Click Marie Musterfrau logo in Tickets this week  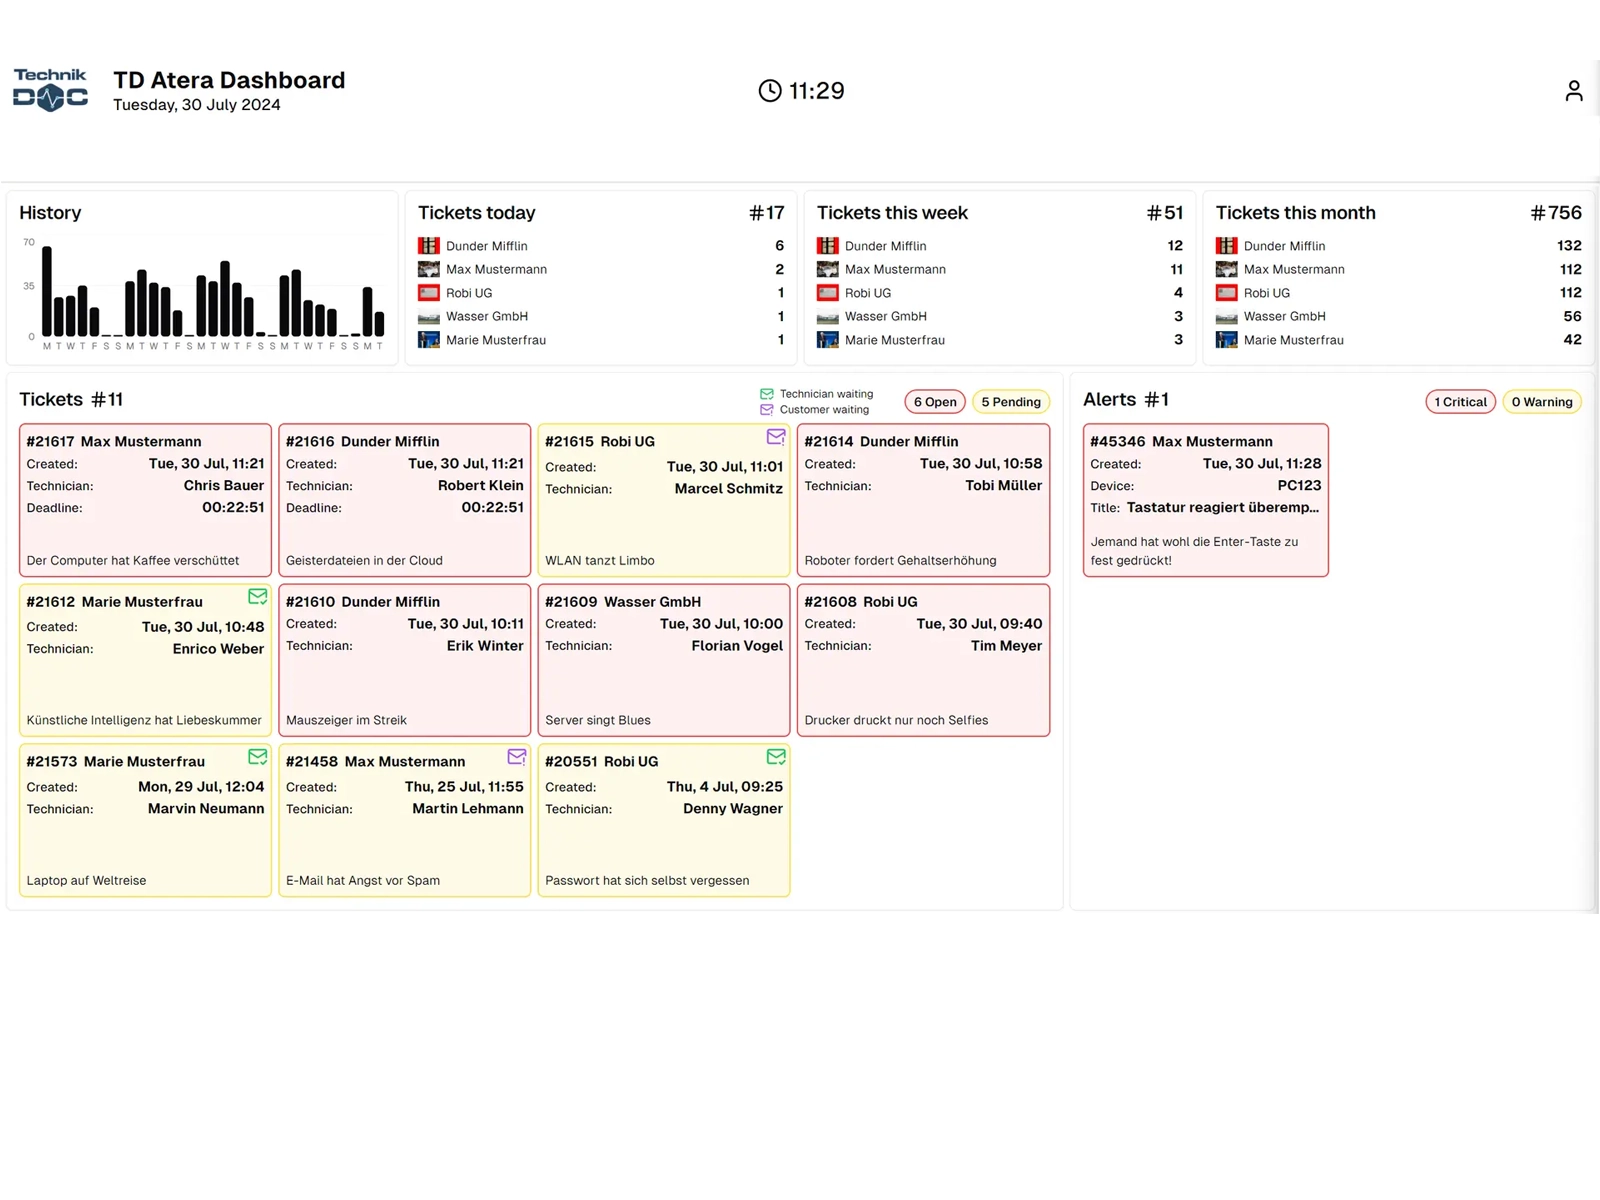(827, 340)
